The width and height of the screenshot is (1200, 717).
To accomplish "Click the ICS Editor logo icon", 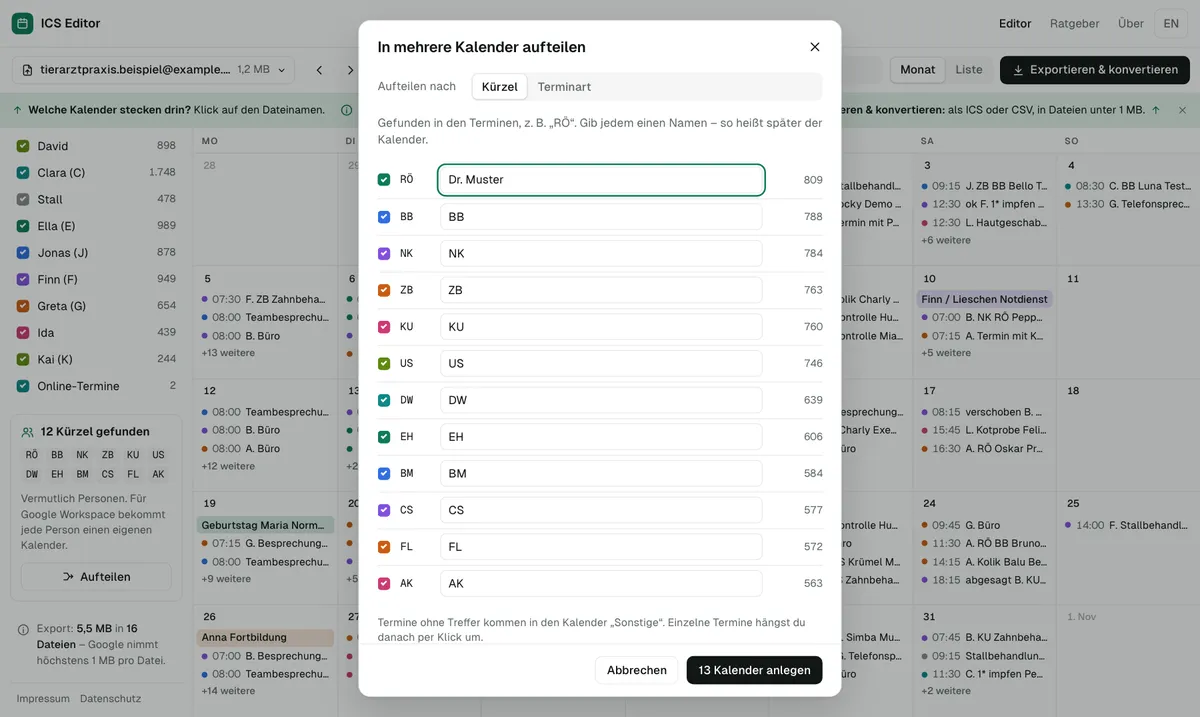I will click(22, 23).
